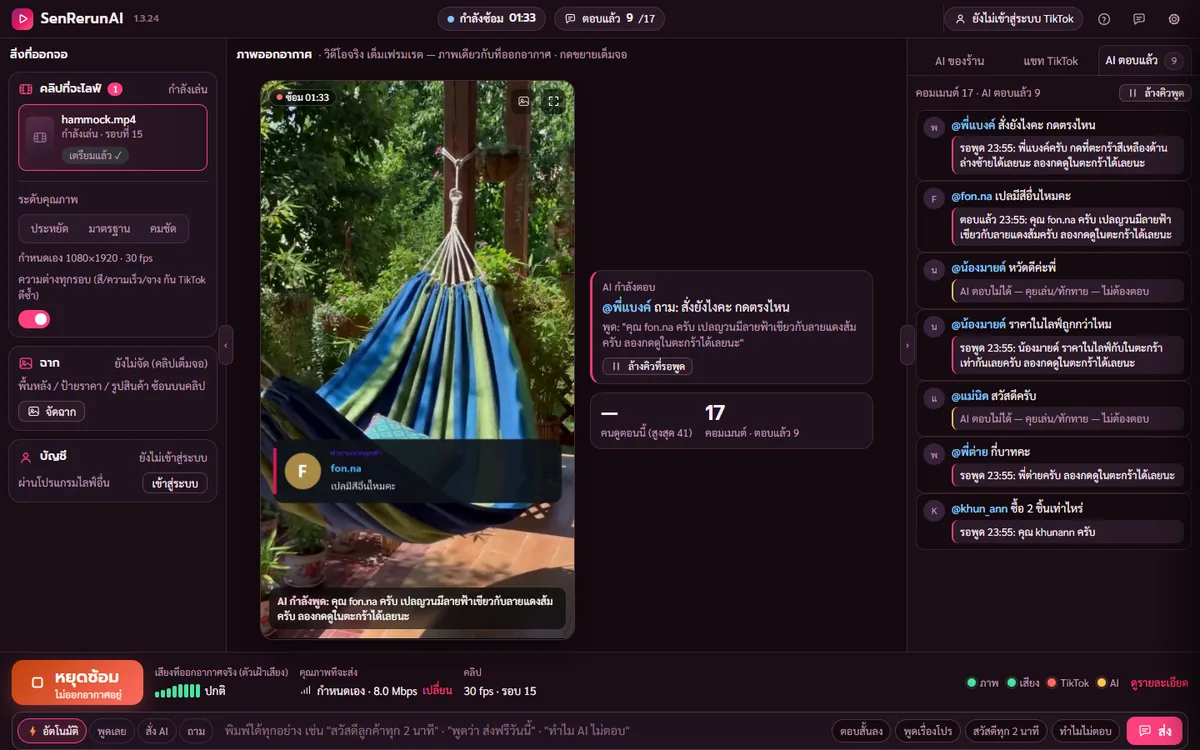Click the เข้าสู่ระบบ login button

(x=175, y=484)
